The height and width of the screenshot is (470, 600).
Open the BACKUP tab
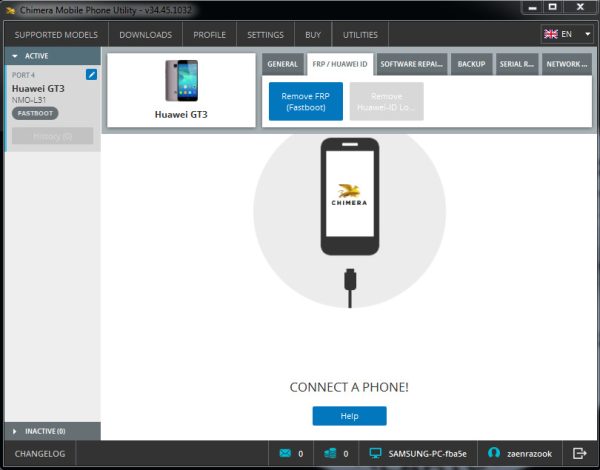click(x=471, y=64)
